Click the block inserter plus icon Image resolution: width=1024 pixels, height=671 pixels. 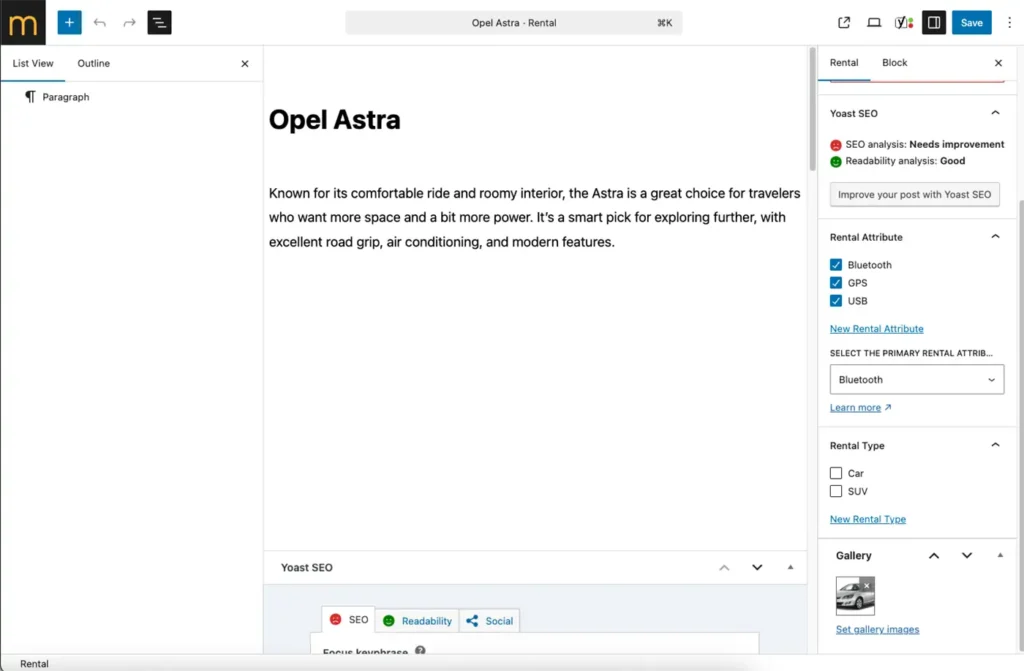click(x=69, y=22)
